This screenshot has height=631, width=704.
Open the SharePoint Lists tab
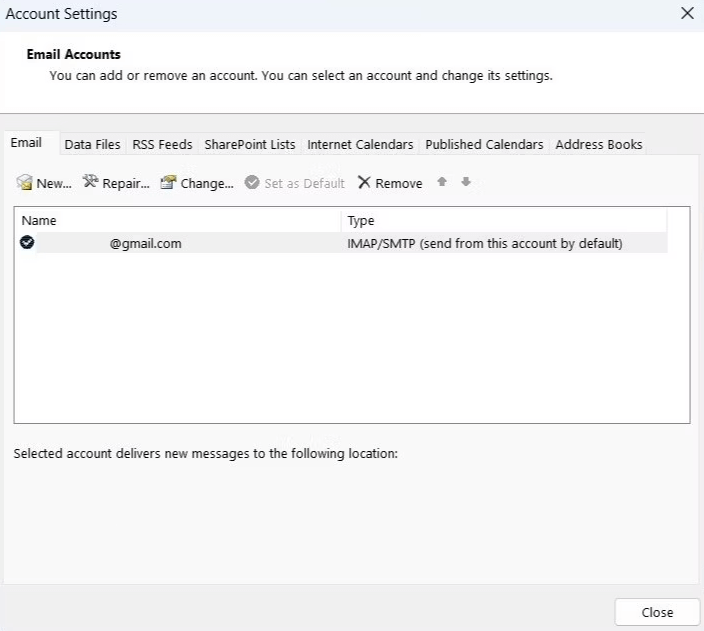250,144
